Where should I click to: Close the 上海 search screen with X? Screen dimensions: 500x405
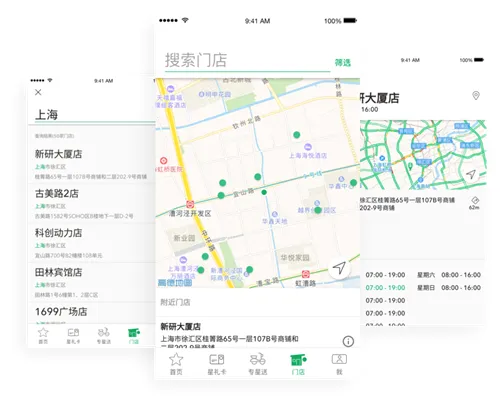[38, 92]
